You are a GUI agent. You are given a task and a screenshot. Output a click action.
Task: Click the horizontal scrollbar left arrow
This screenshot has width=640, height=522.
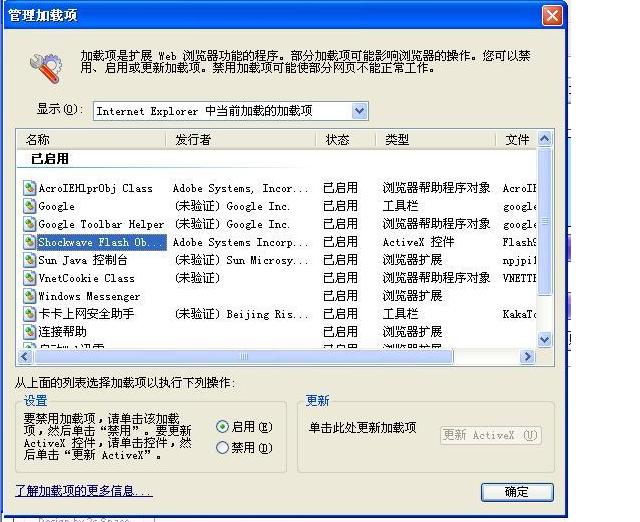click(x=24, y=357)
